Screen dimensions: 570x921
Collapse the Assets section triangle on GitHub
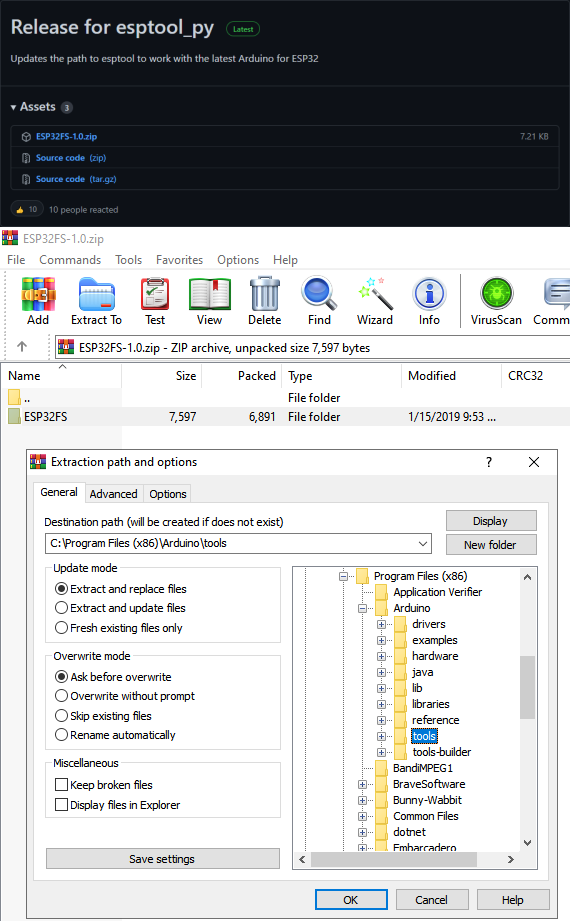(x=14, y=107)
